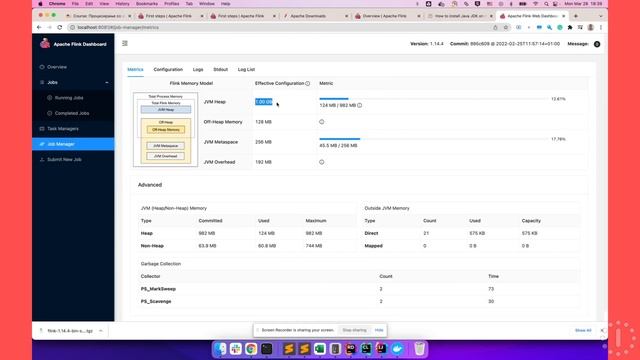Open the Logs tab
This screenshot has width=640, height=360.
pyautogui.click(x=198, y=69)
